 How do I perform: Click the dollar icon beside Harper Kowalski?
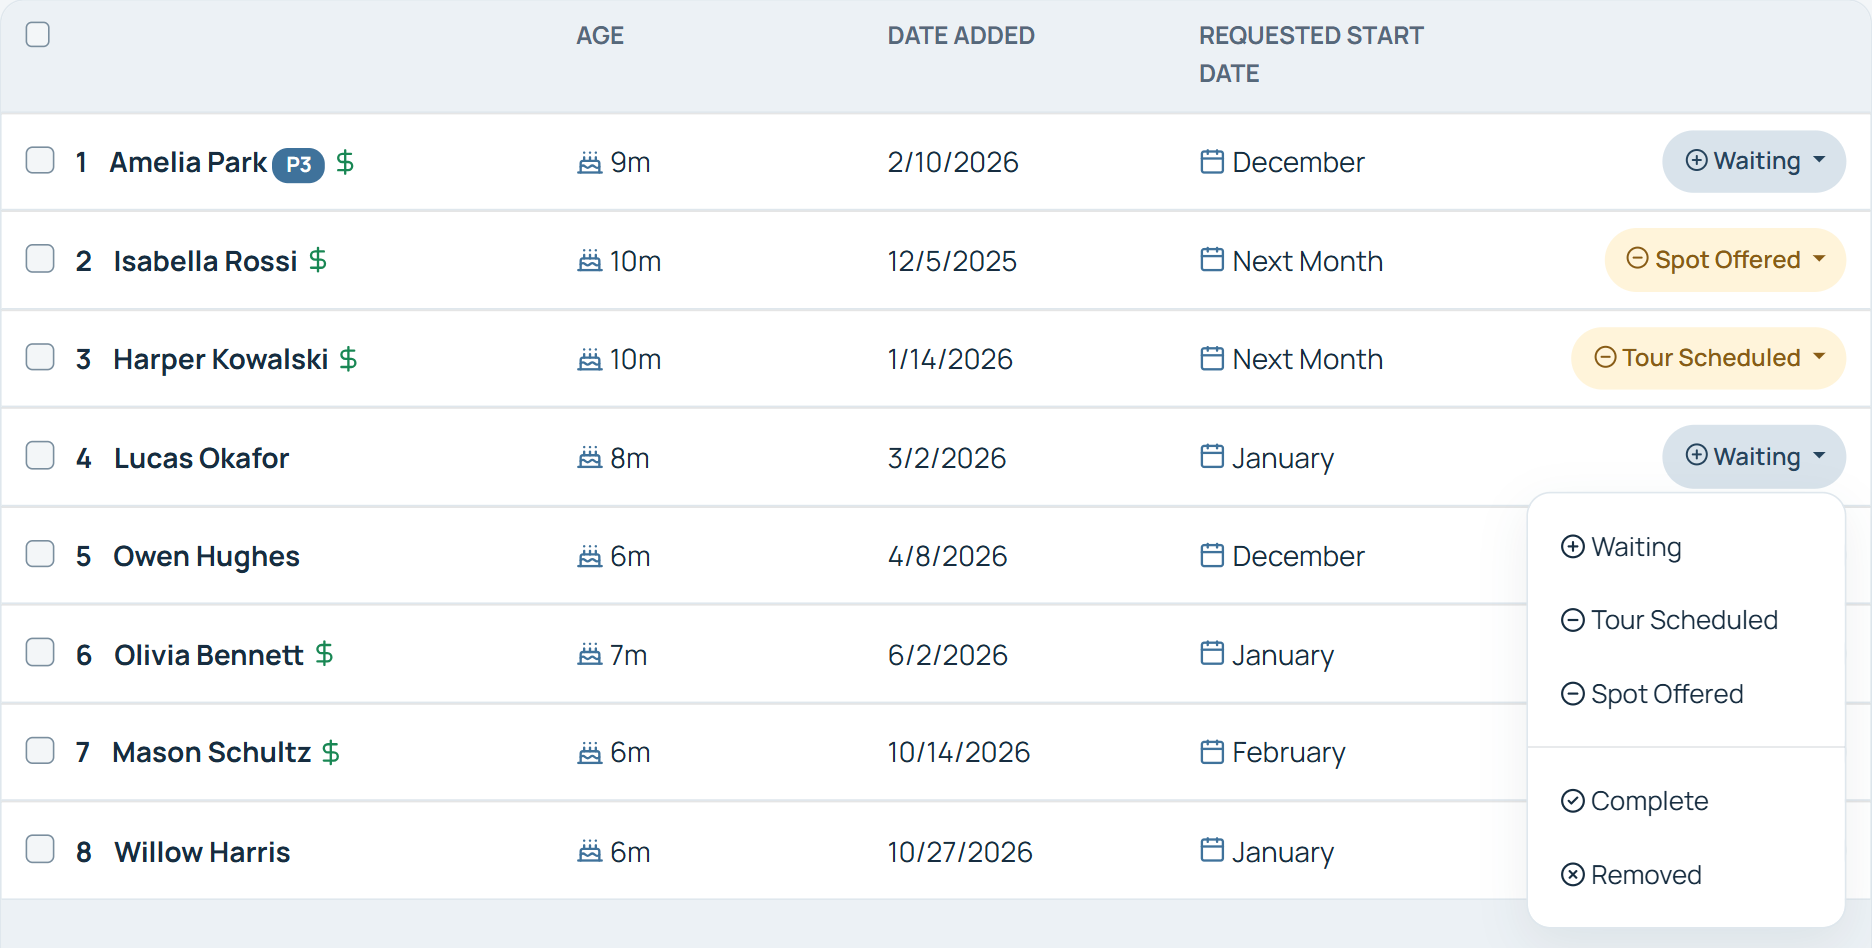point(348,358)
